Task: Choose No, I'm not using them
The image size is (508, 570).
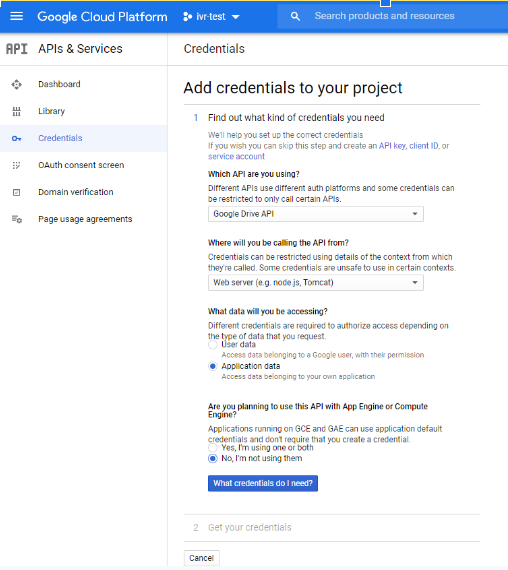Action: pos(213,458)
